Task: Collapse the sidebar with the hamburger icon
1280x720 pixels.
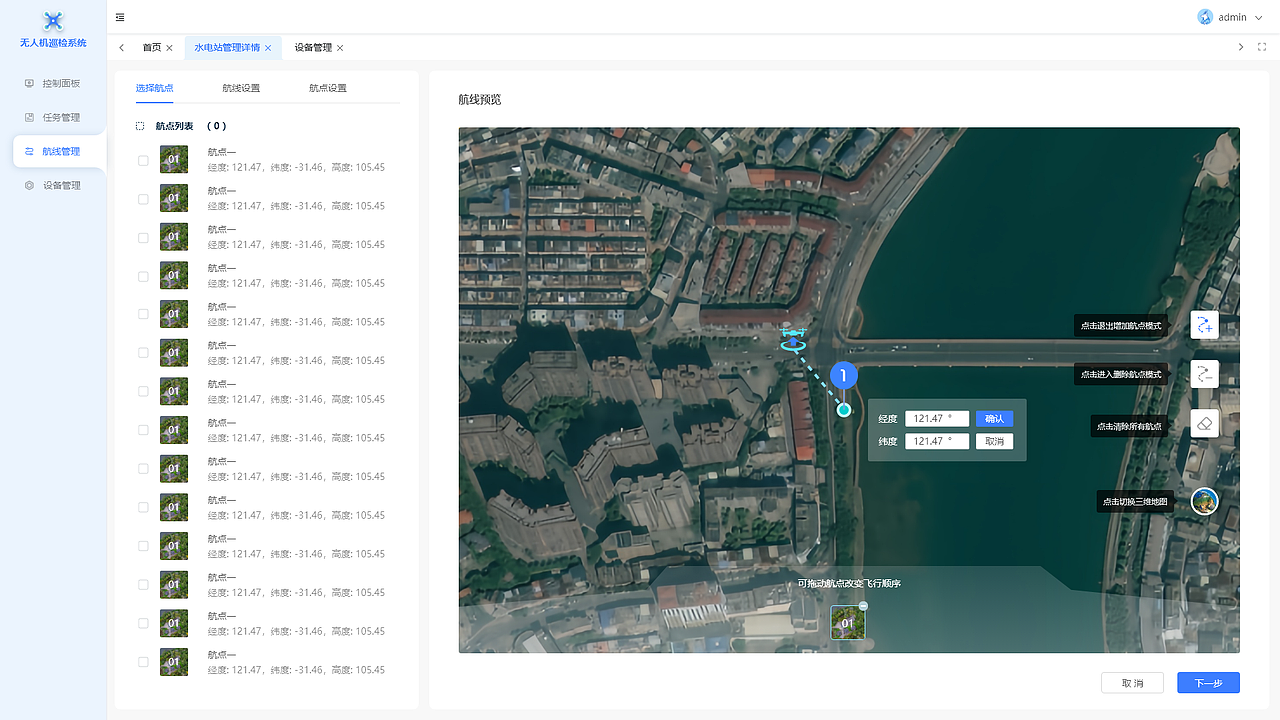Action: (x=121, y=17)
